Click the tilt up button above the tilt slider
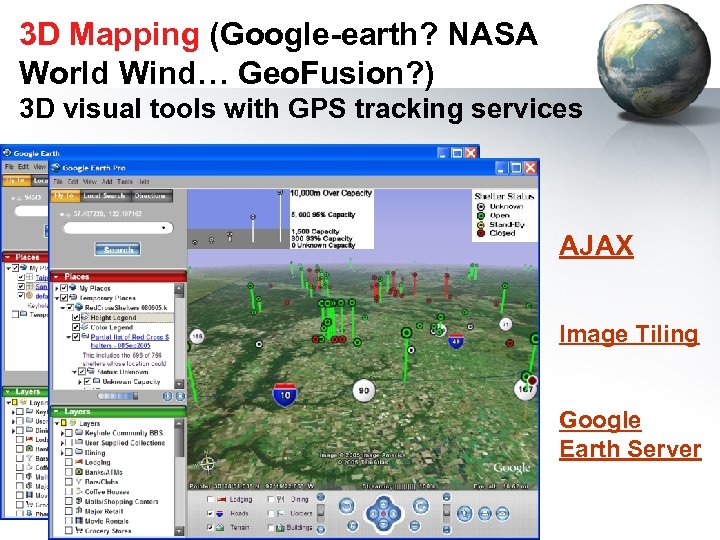This screenshot has height=540, width=720. pos(447,497)
